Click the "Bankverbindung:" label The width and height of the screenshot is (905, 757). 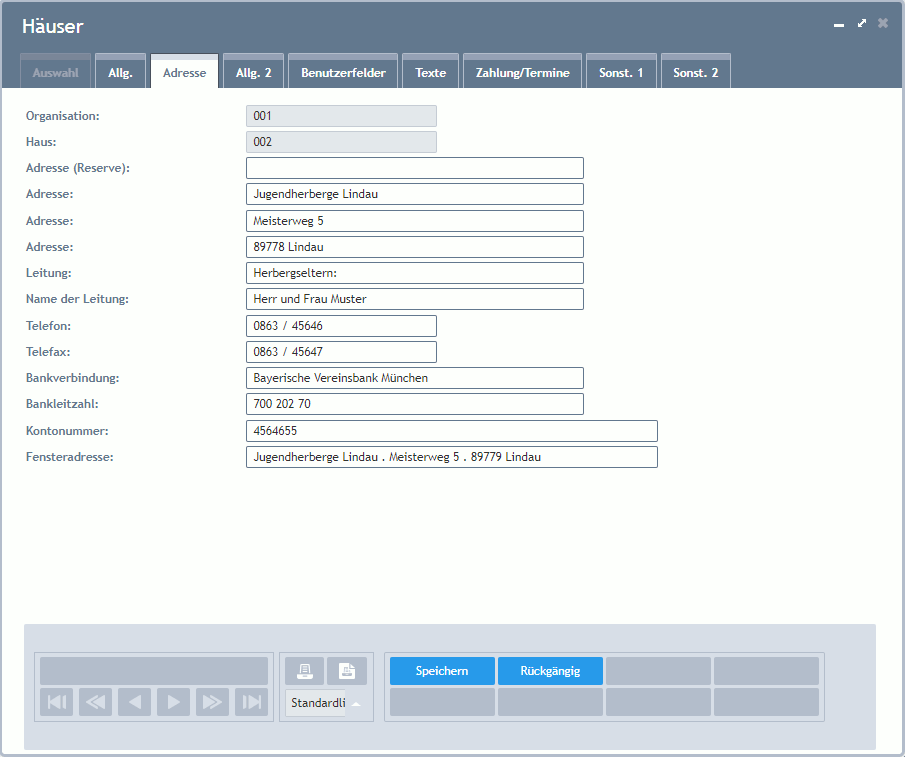pos(73,378)
